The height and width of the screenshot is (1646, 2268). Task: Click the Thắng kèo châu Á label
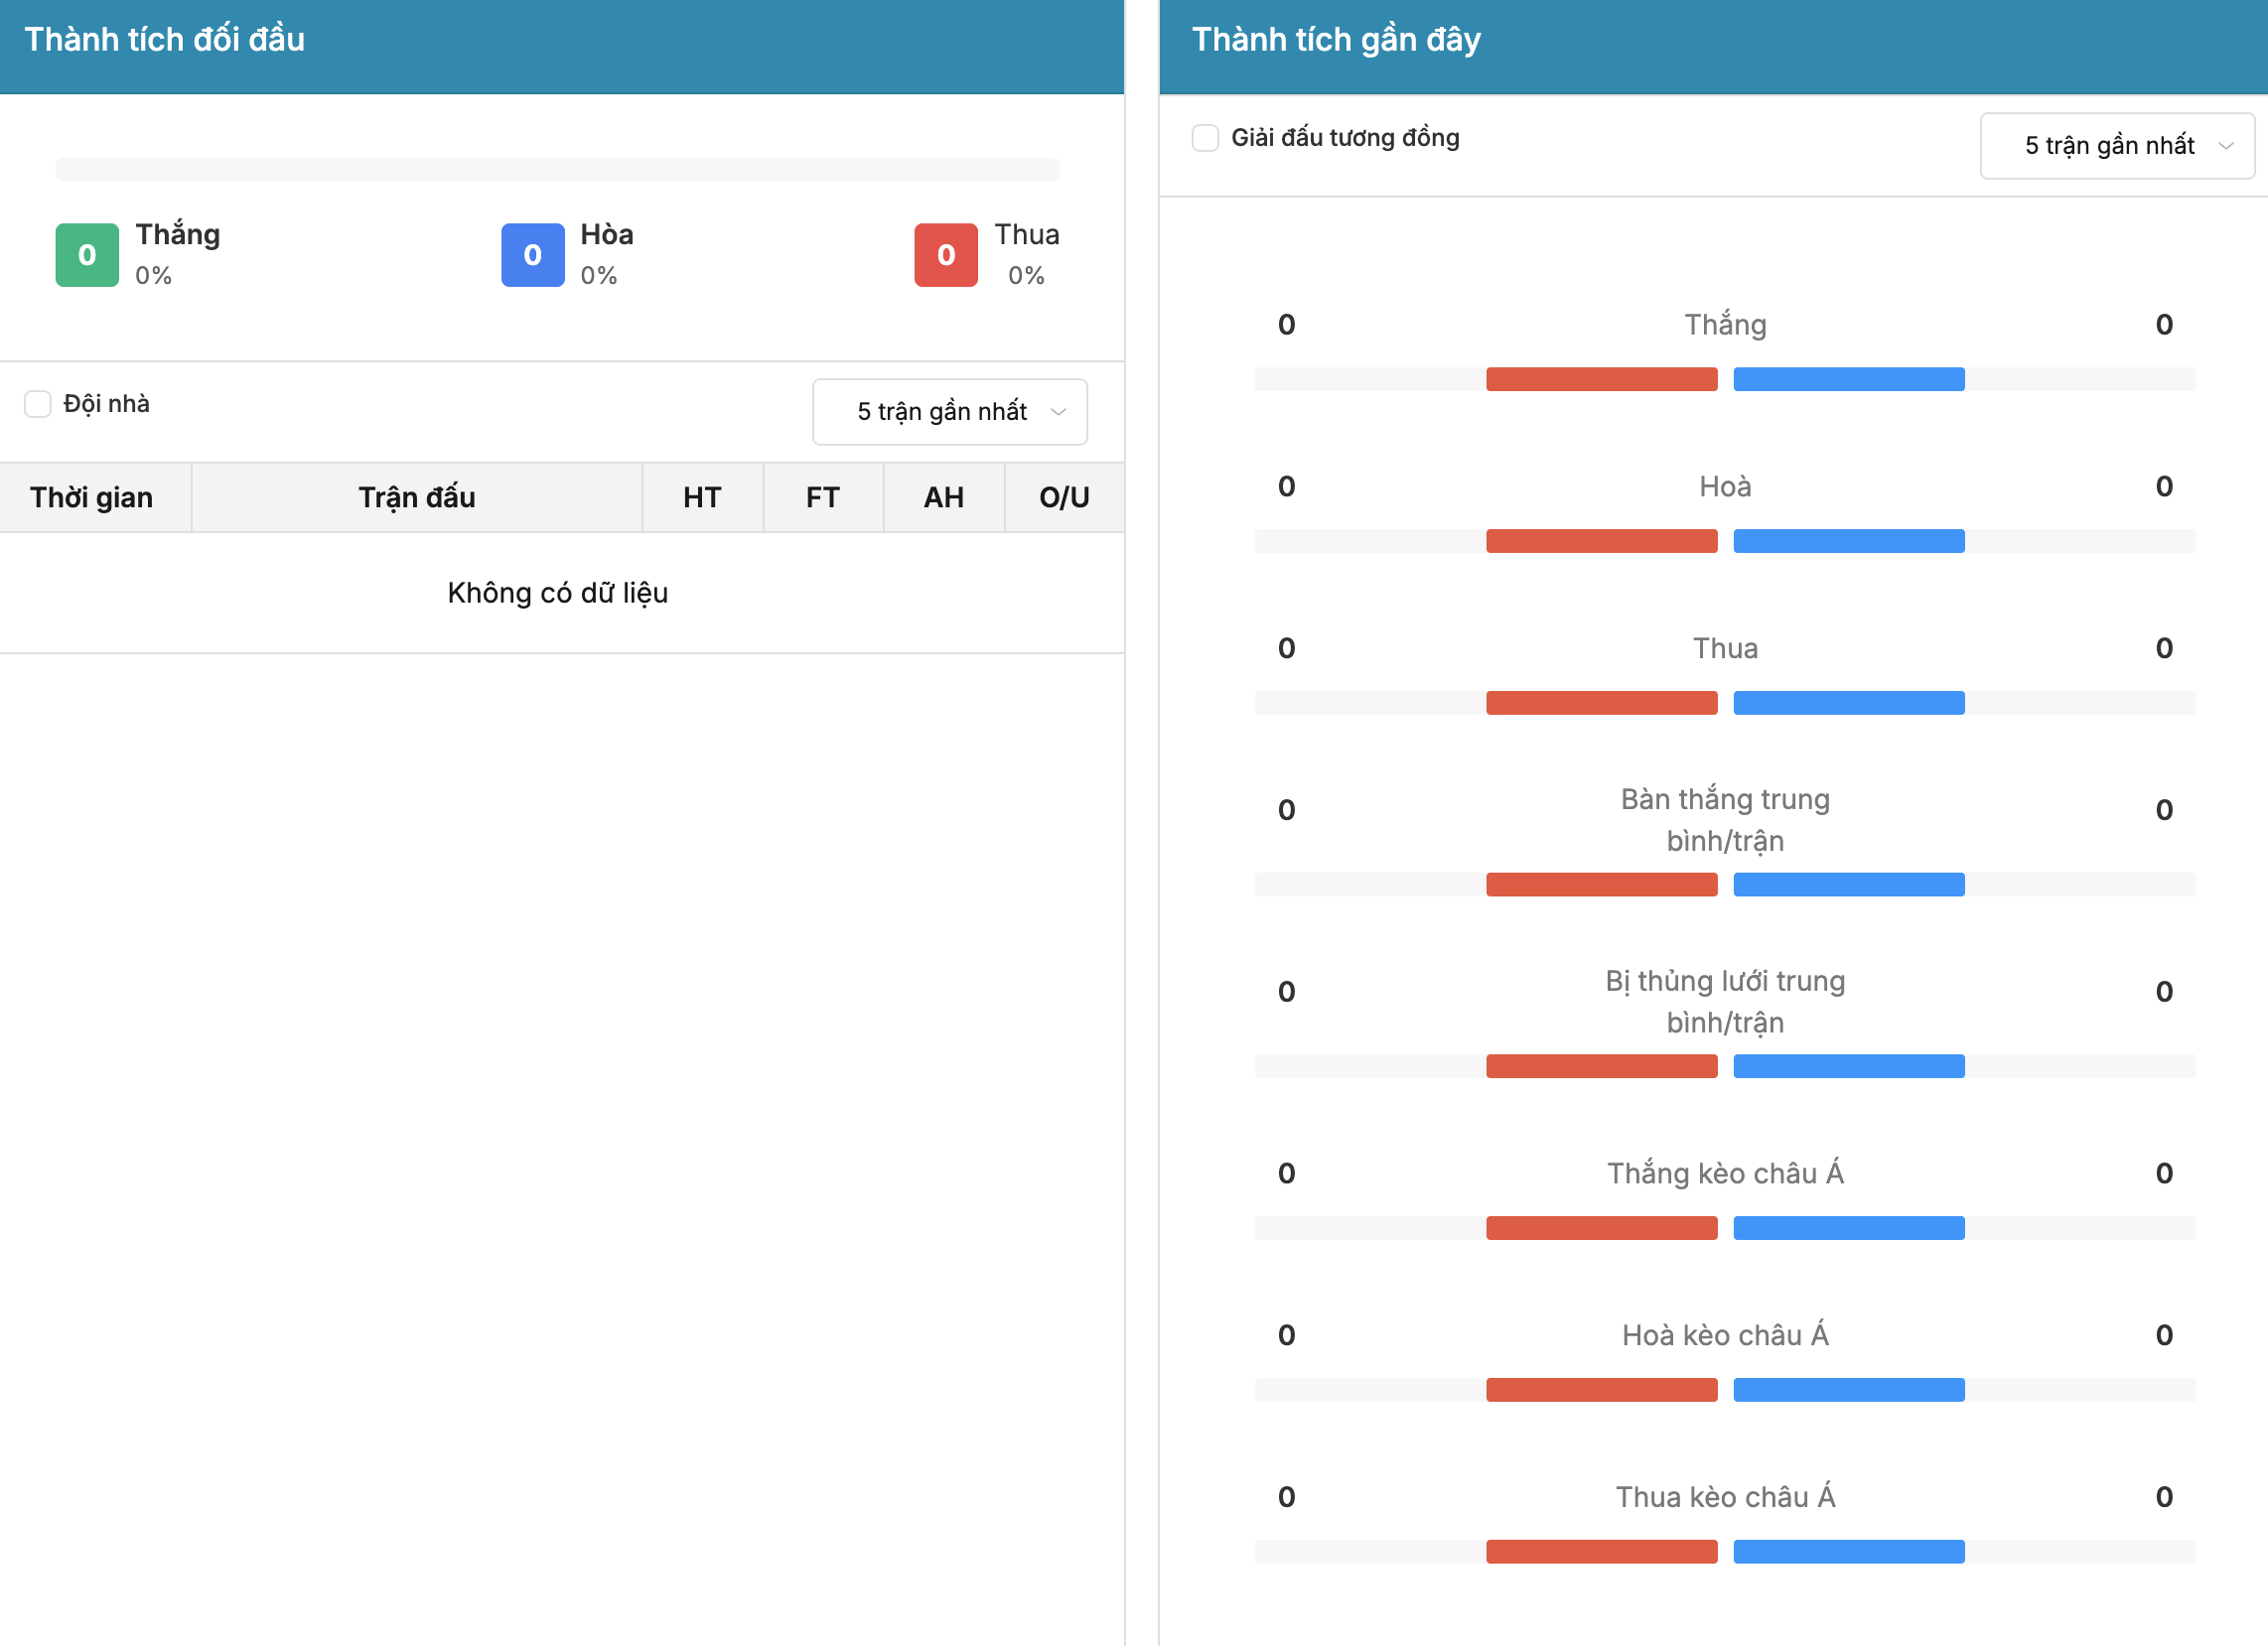[x=1725, y=1173]
